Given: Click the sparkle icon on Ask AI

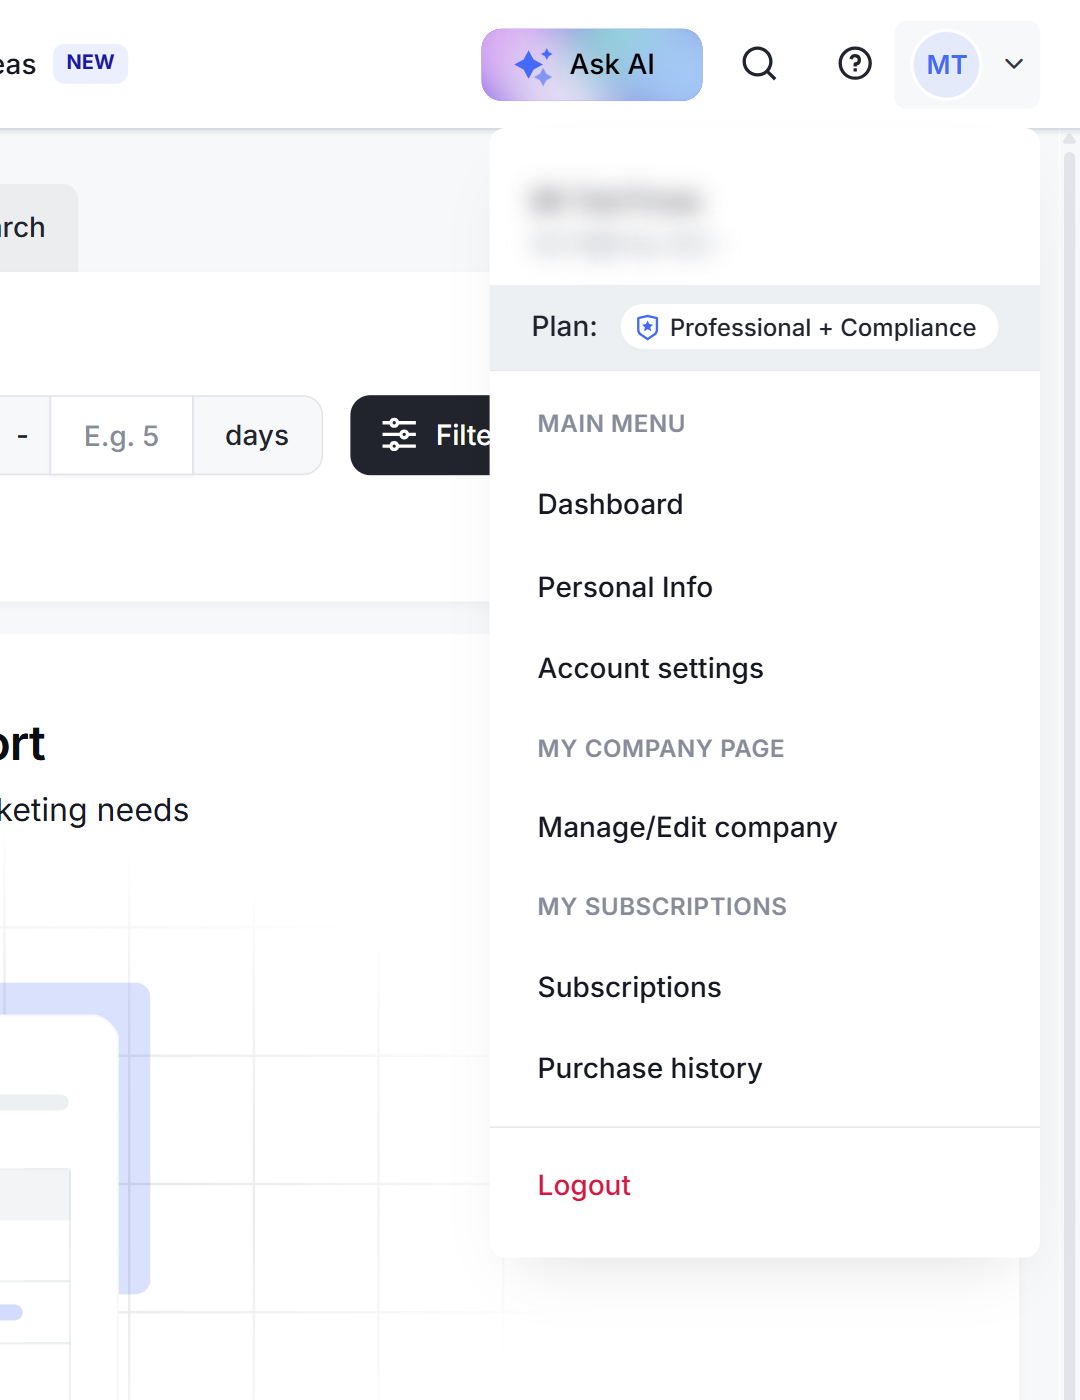Looking at the screenshot, I should pos(533,66).
